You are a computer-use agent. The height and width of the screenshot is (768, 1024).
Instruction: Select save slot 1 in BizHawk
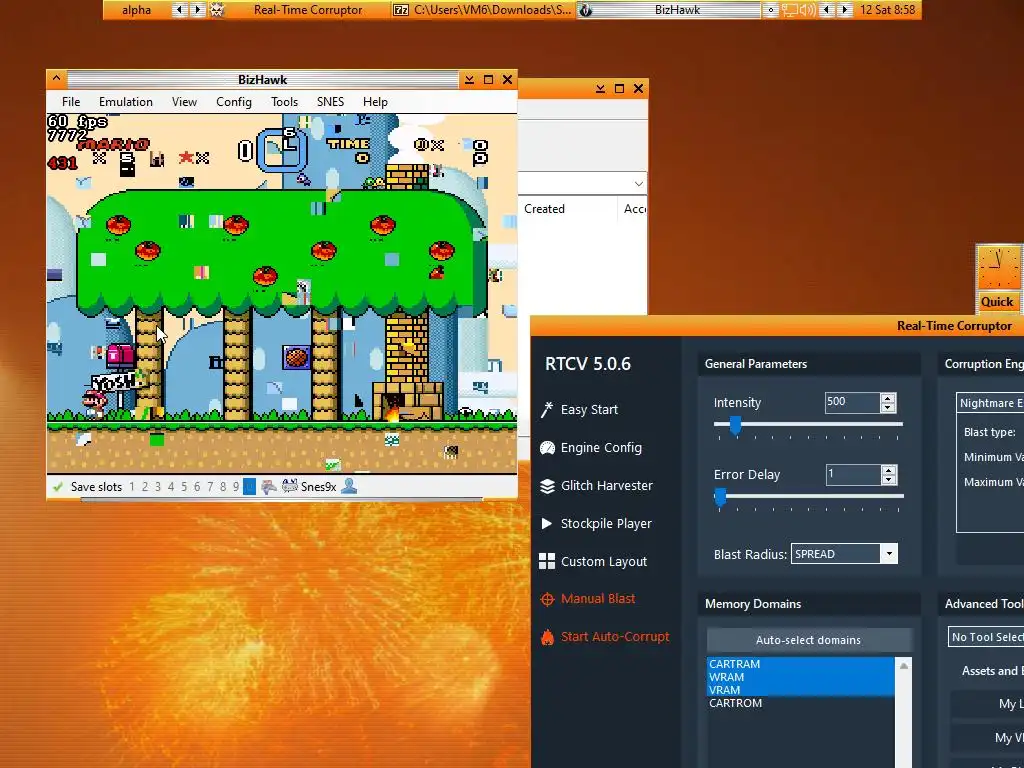point(132,487)
